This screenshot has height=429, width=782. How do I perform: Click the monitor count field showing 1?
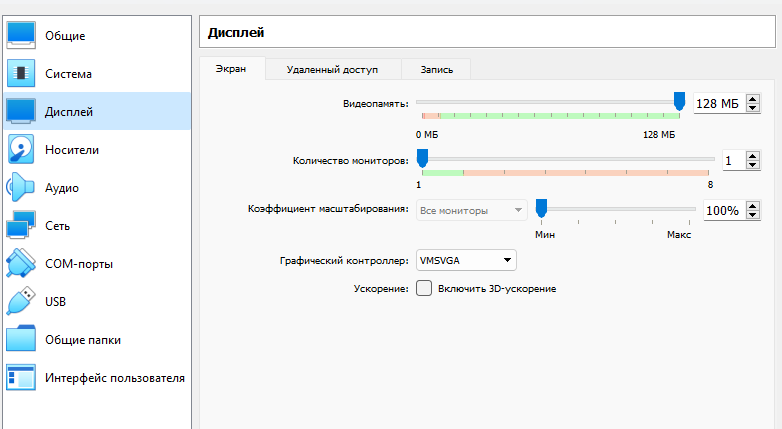click(734, 161)
